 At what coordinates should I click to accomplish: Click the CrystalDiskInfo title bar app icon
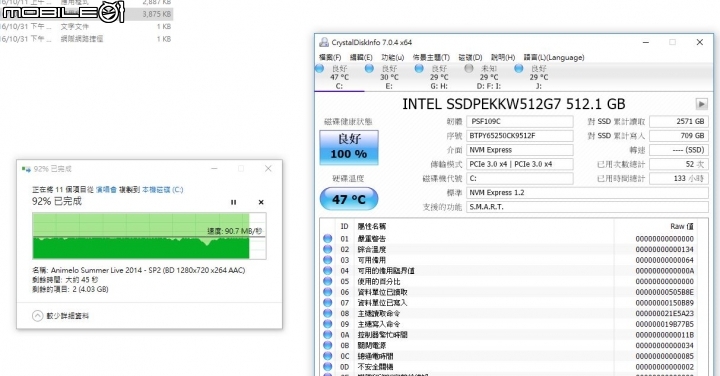pos(324,42)
